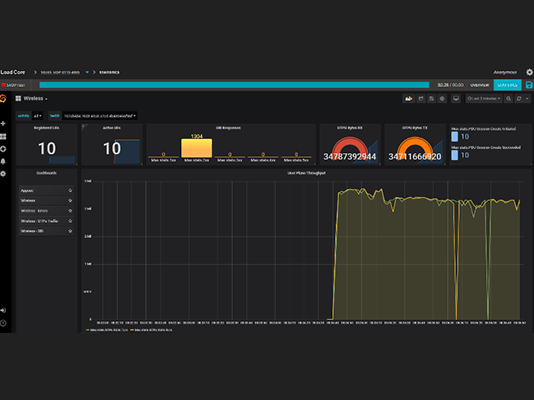Click the highlighted cyan button in test bar
This screenshot has height=400, width=534.
[x=507, y=85]
